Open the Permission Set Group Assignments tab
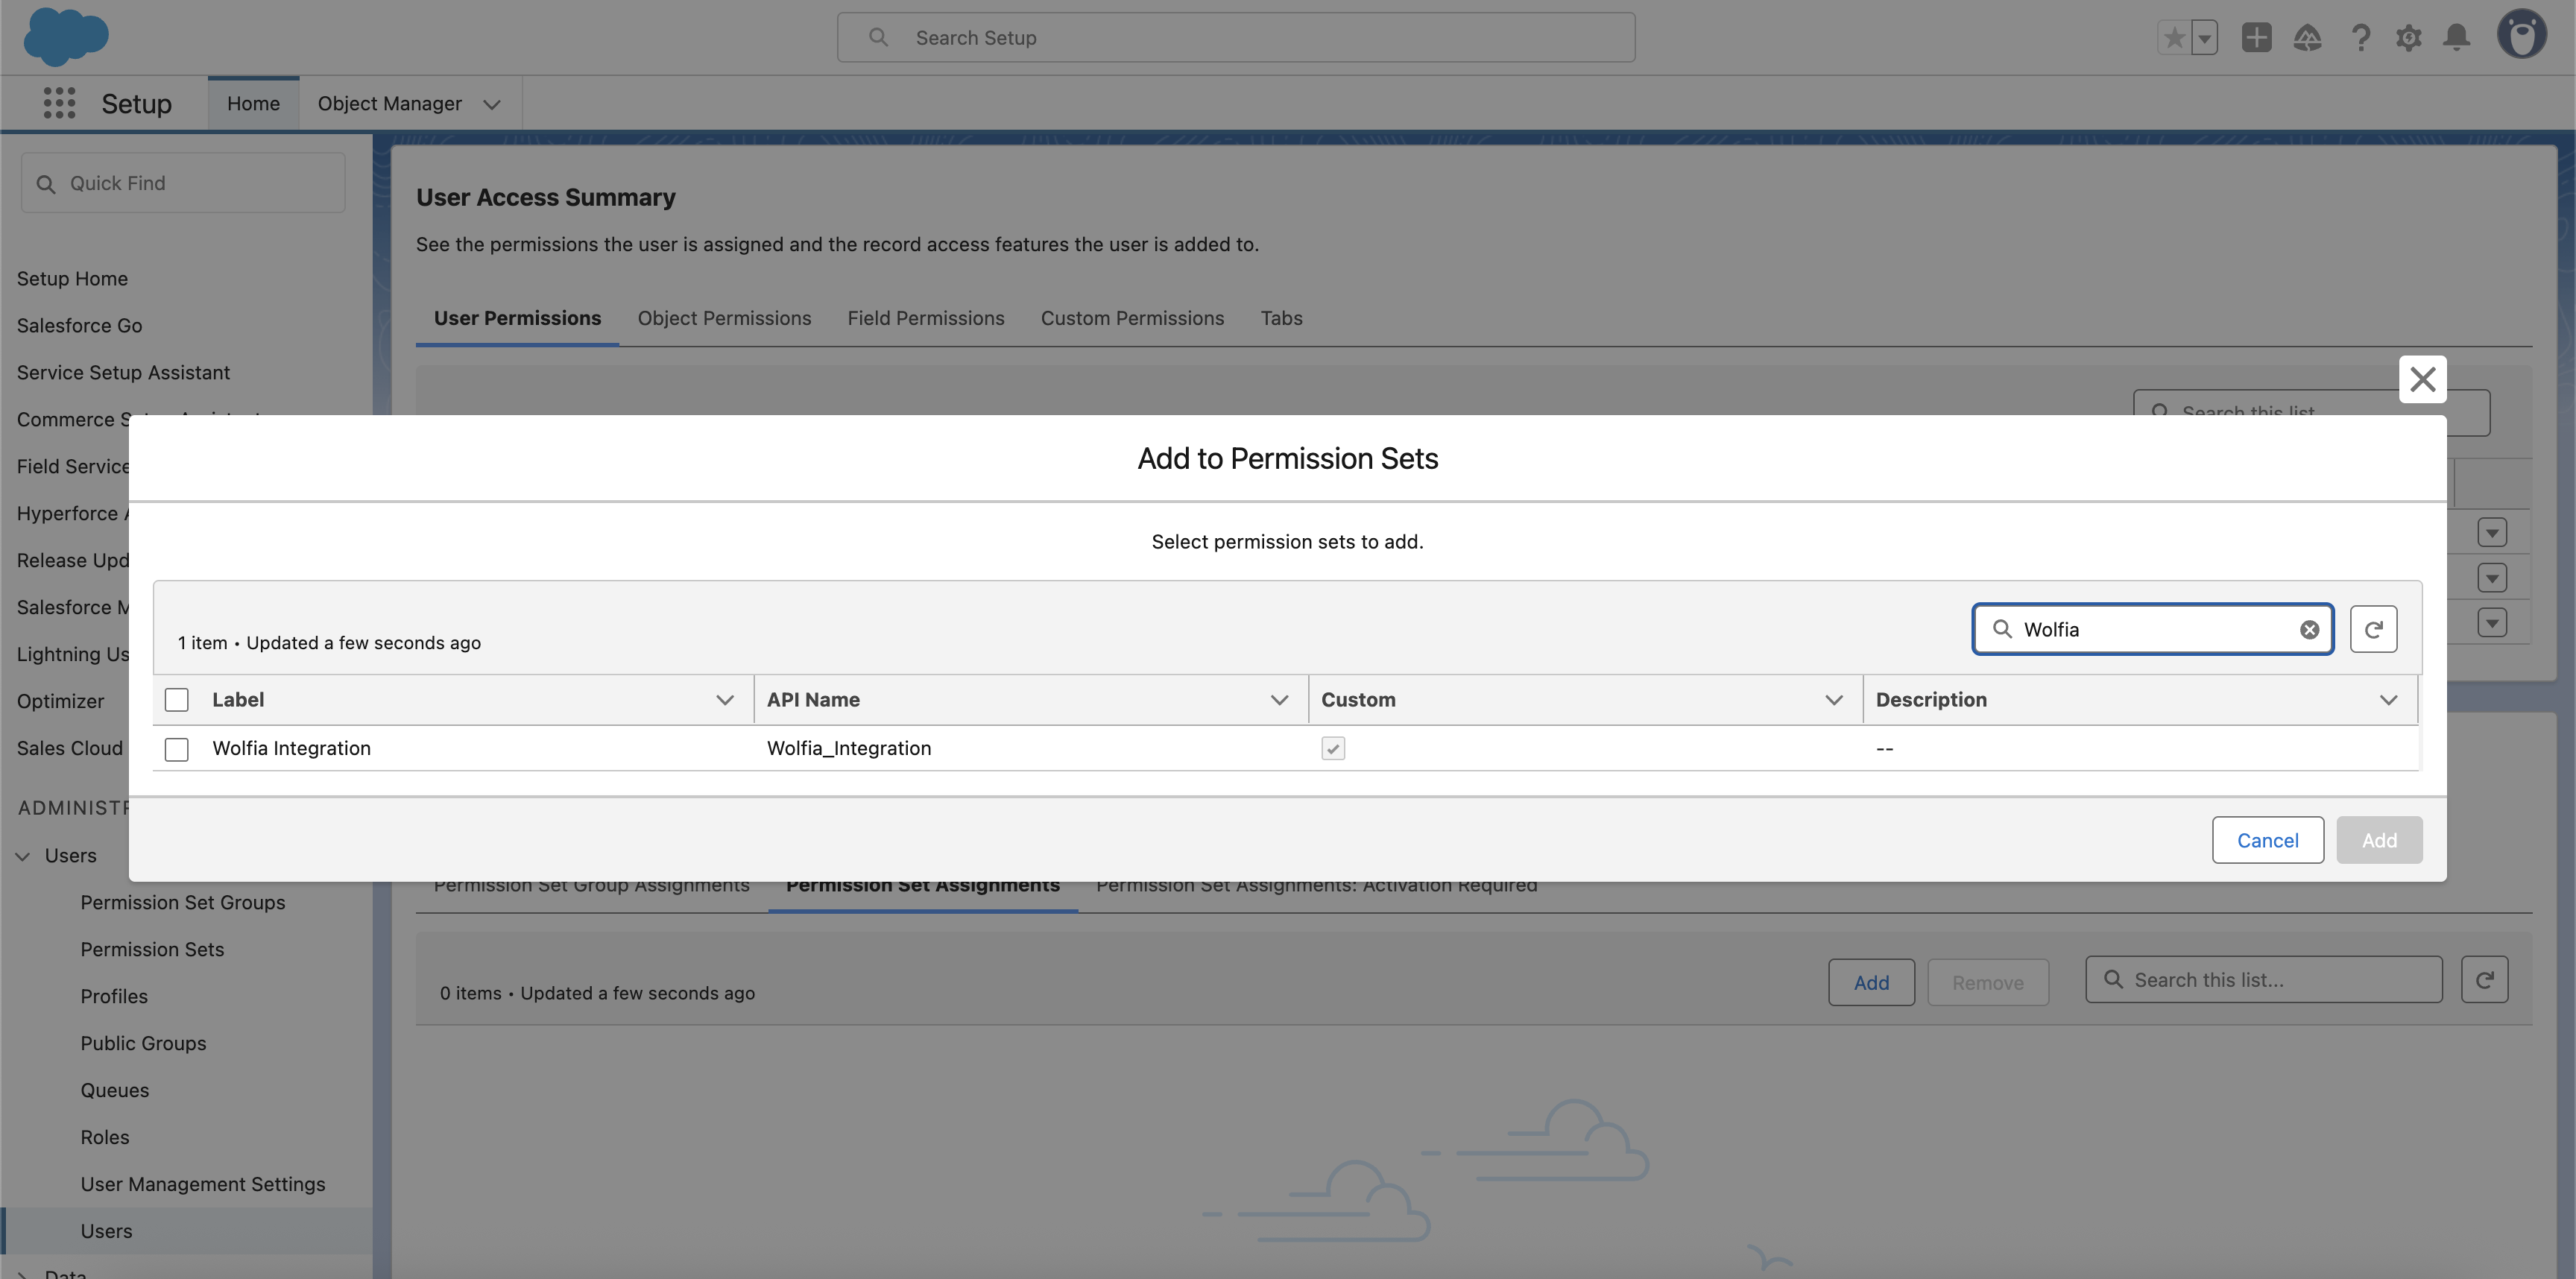The width and height of the screenshot is (2576, 1279). [590, 884]
